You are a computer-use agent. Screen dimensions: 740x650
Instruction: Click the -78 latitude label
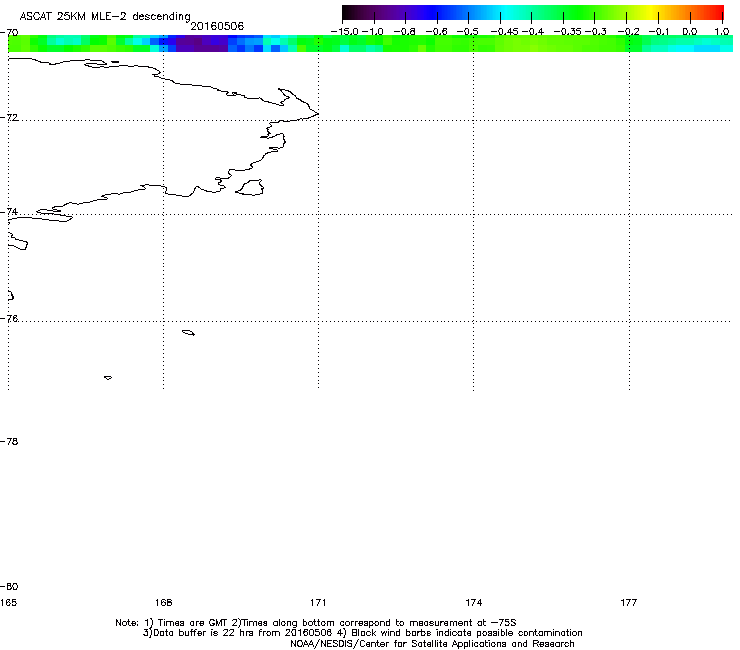(9, 441)
